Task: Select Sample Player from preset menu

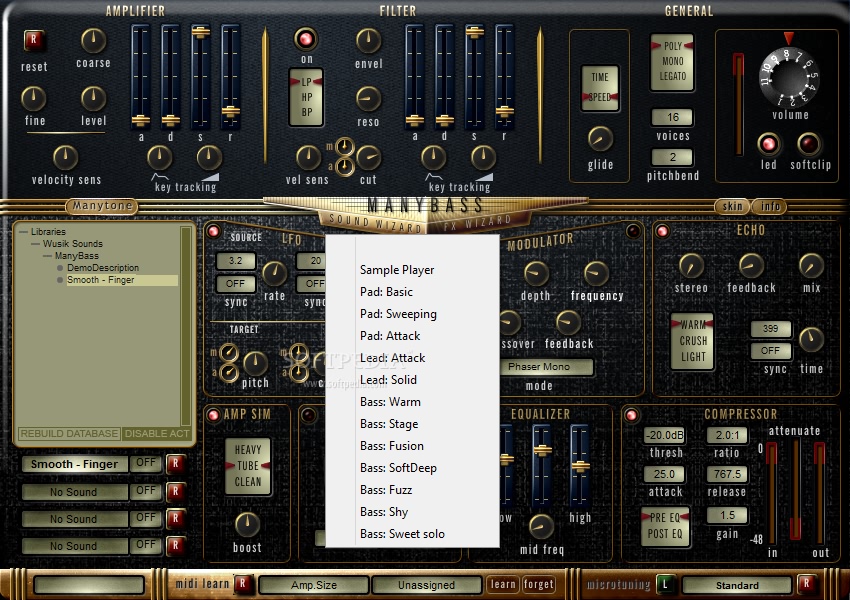Action: click(413, 270)
